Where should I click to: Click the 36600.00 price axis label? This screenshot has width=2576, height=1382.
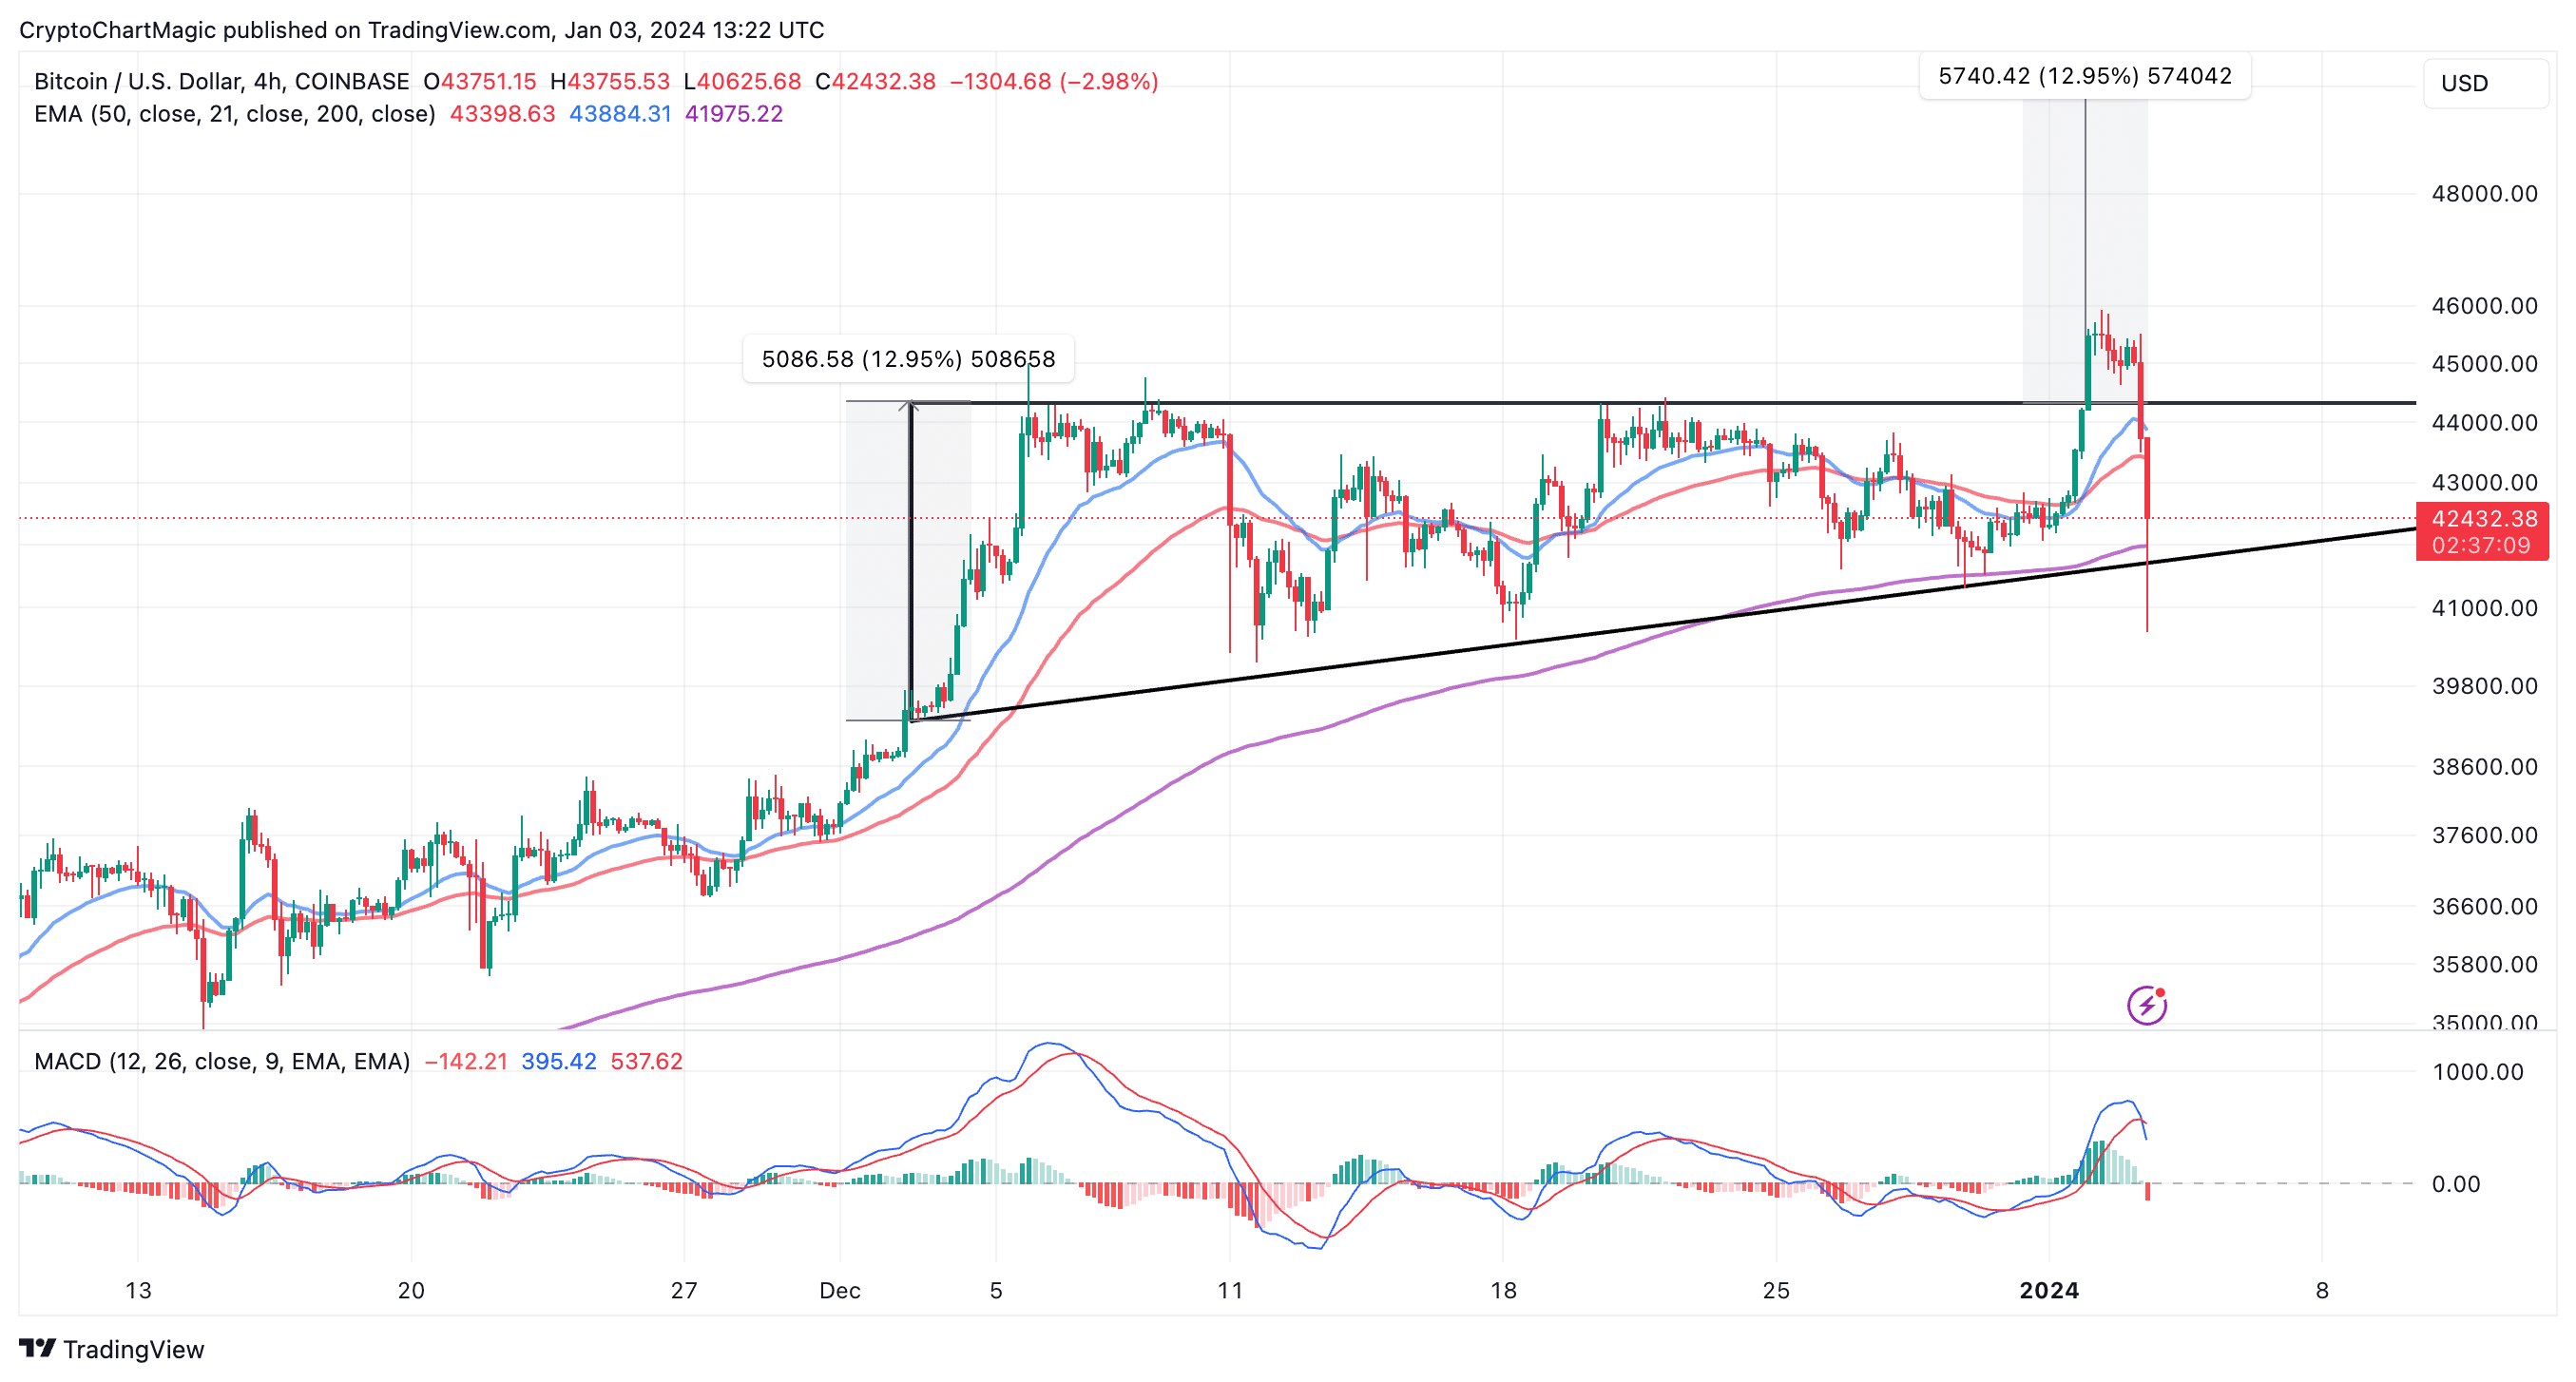pos(2485,906)
